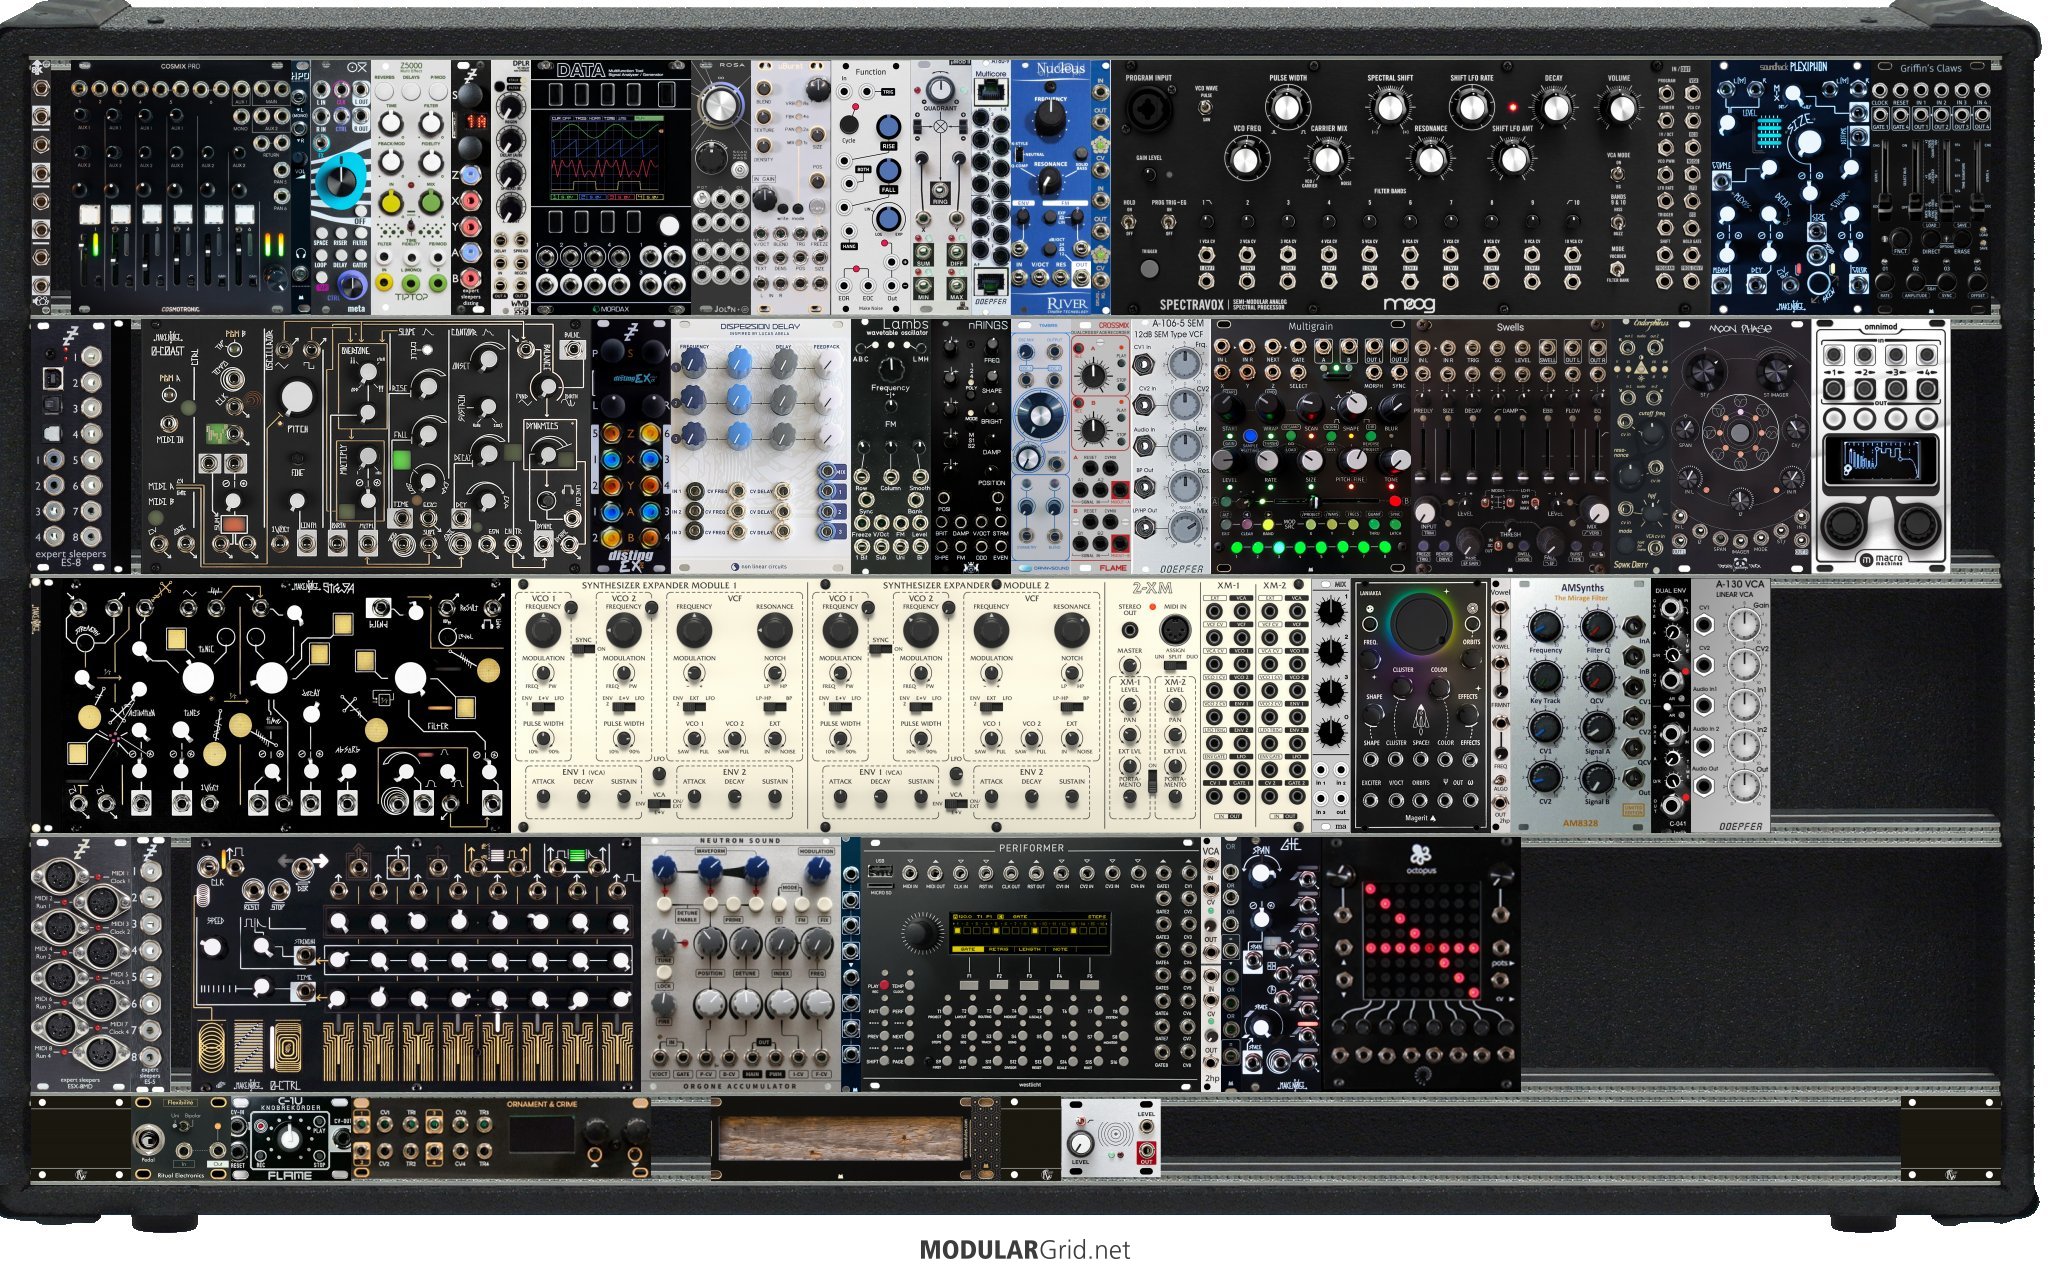Toggle the VCO WAVE switch on Spectravox

pos(1206,105)
